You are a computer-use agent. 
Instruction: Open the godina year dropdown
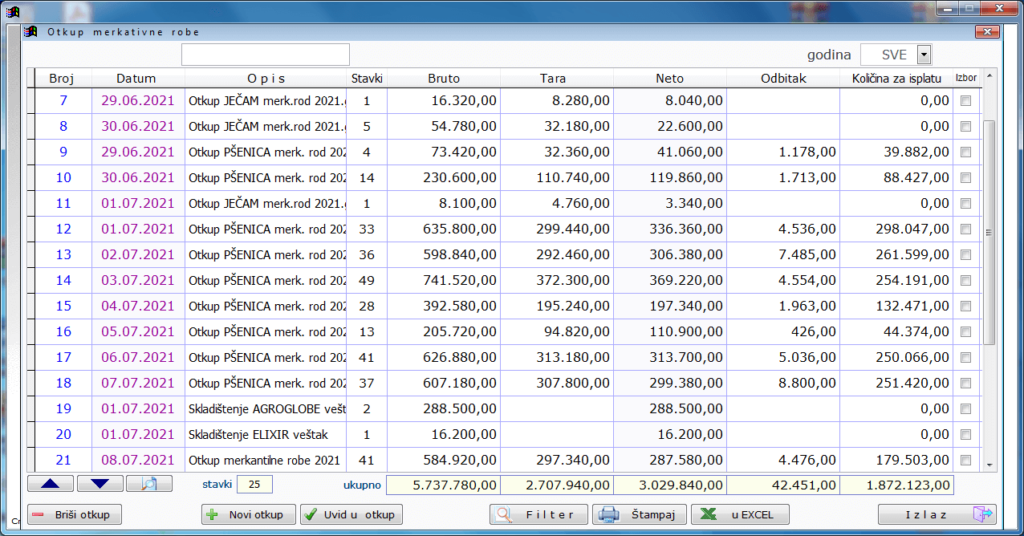923,55
